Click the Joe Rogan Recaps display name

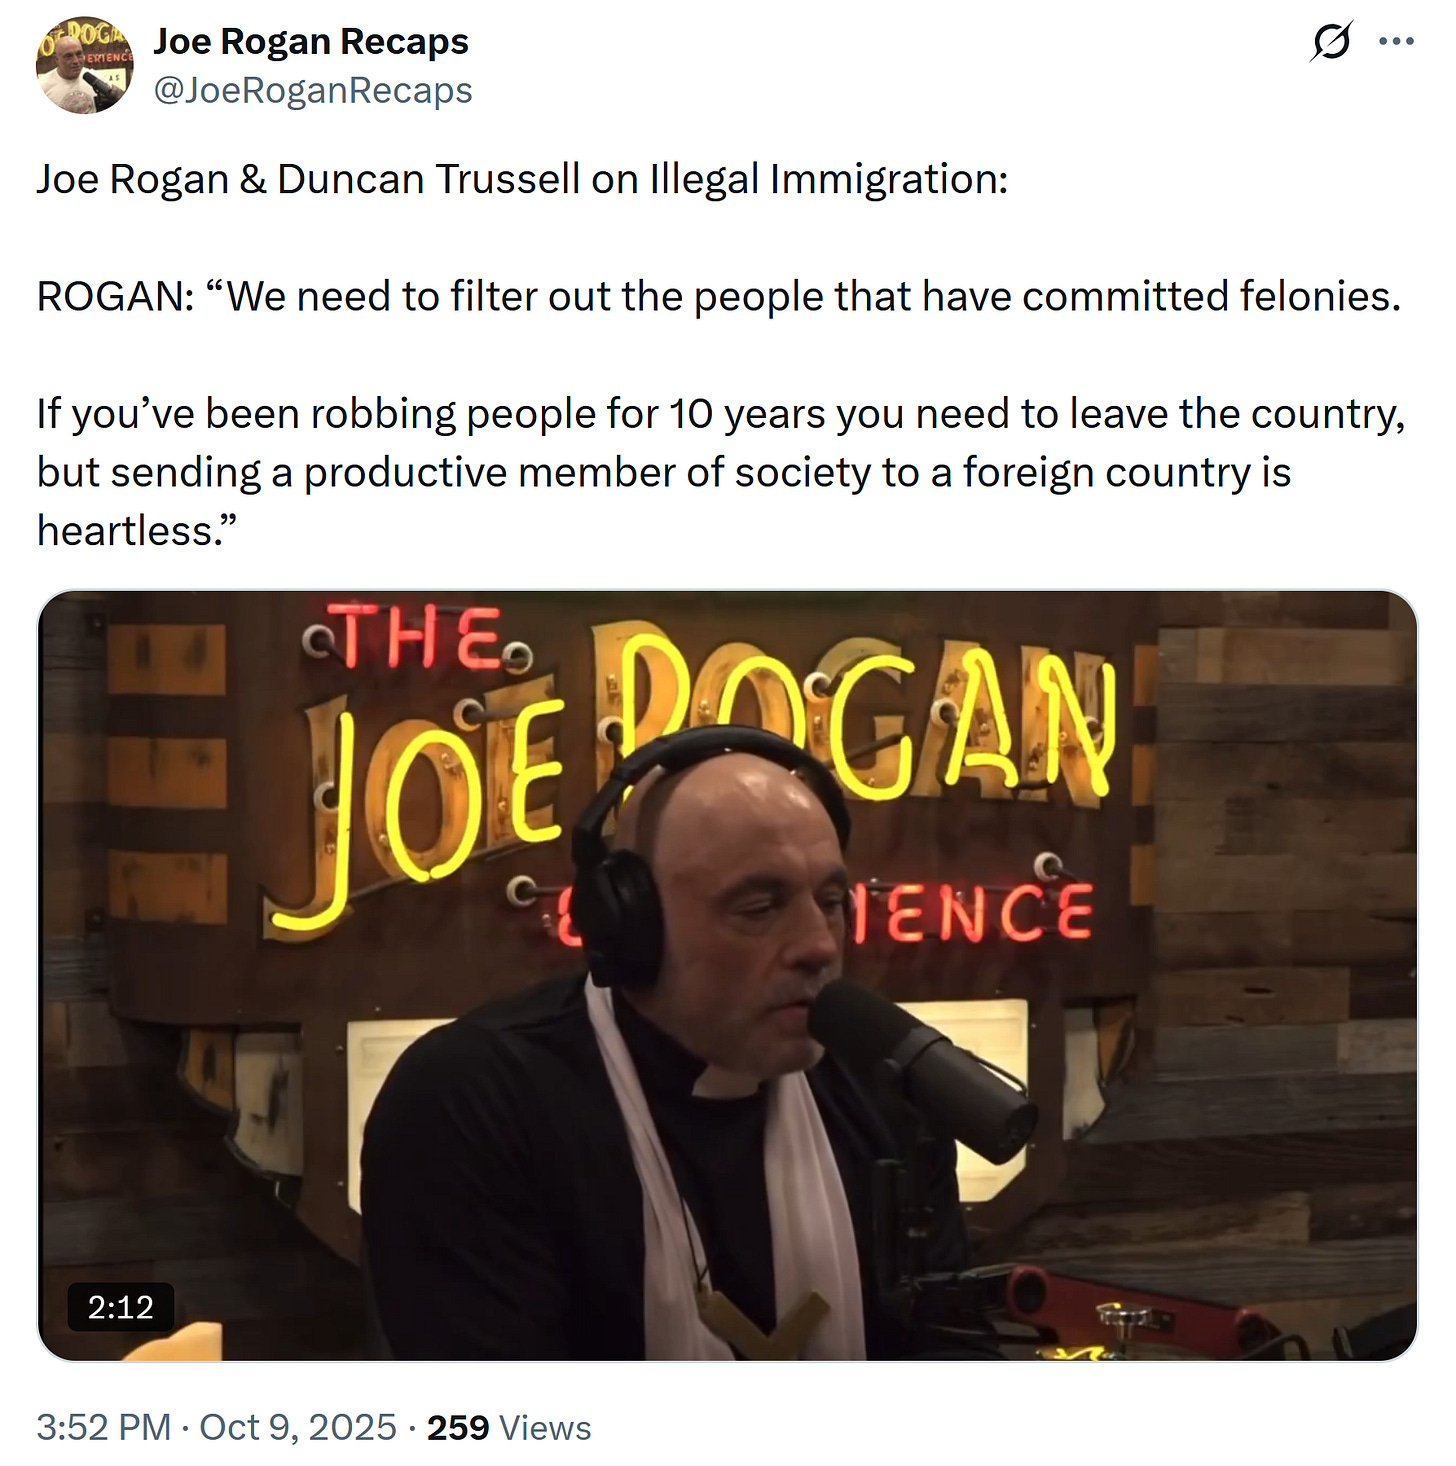311,41
